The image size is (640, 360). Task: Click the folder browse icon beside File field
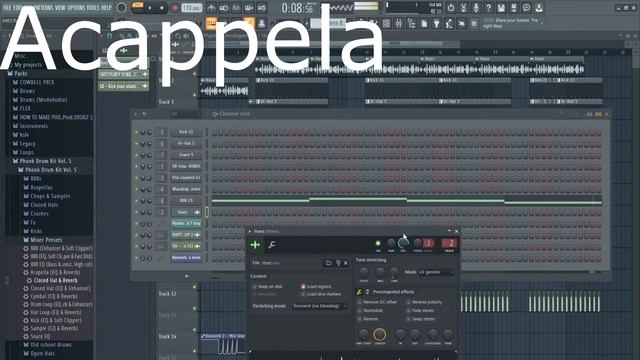(x=328, y=263)
